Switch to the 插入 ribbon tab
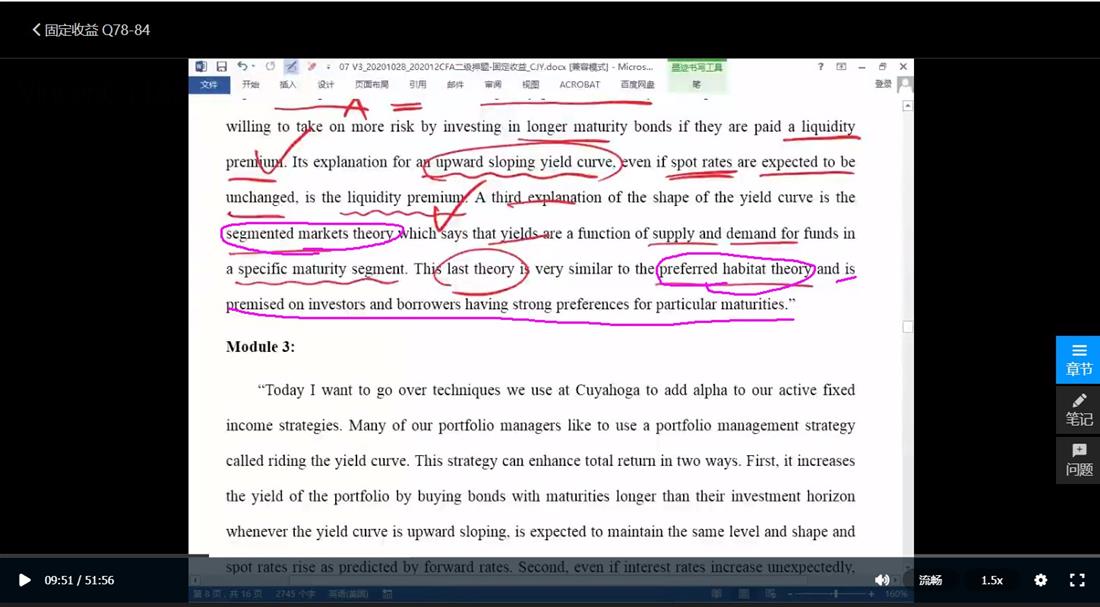The width and height of the screenshot is (1100, 607). (288, 84)
